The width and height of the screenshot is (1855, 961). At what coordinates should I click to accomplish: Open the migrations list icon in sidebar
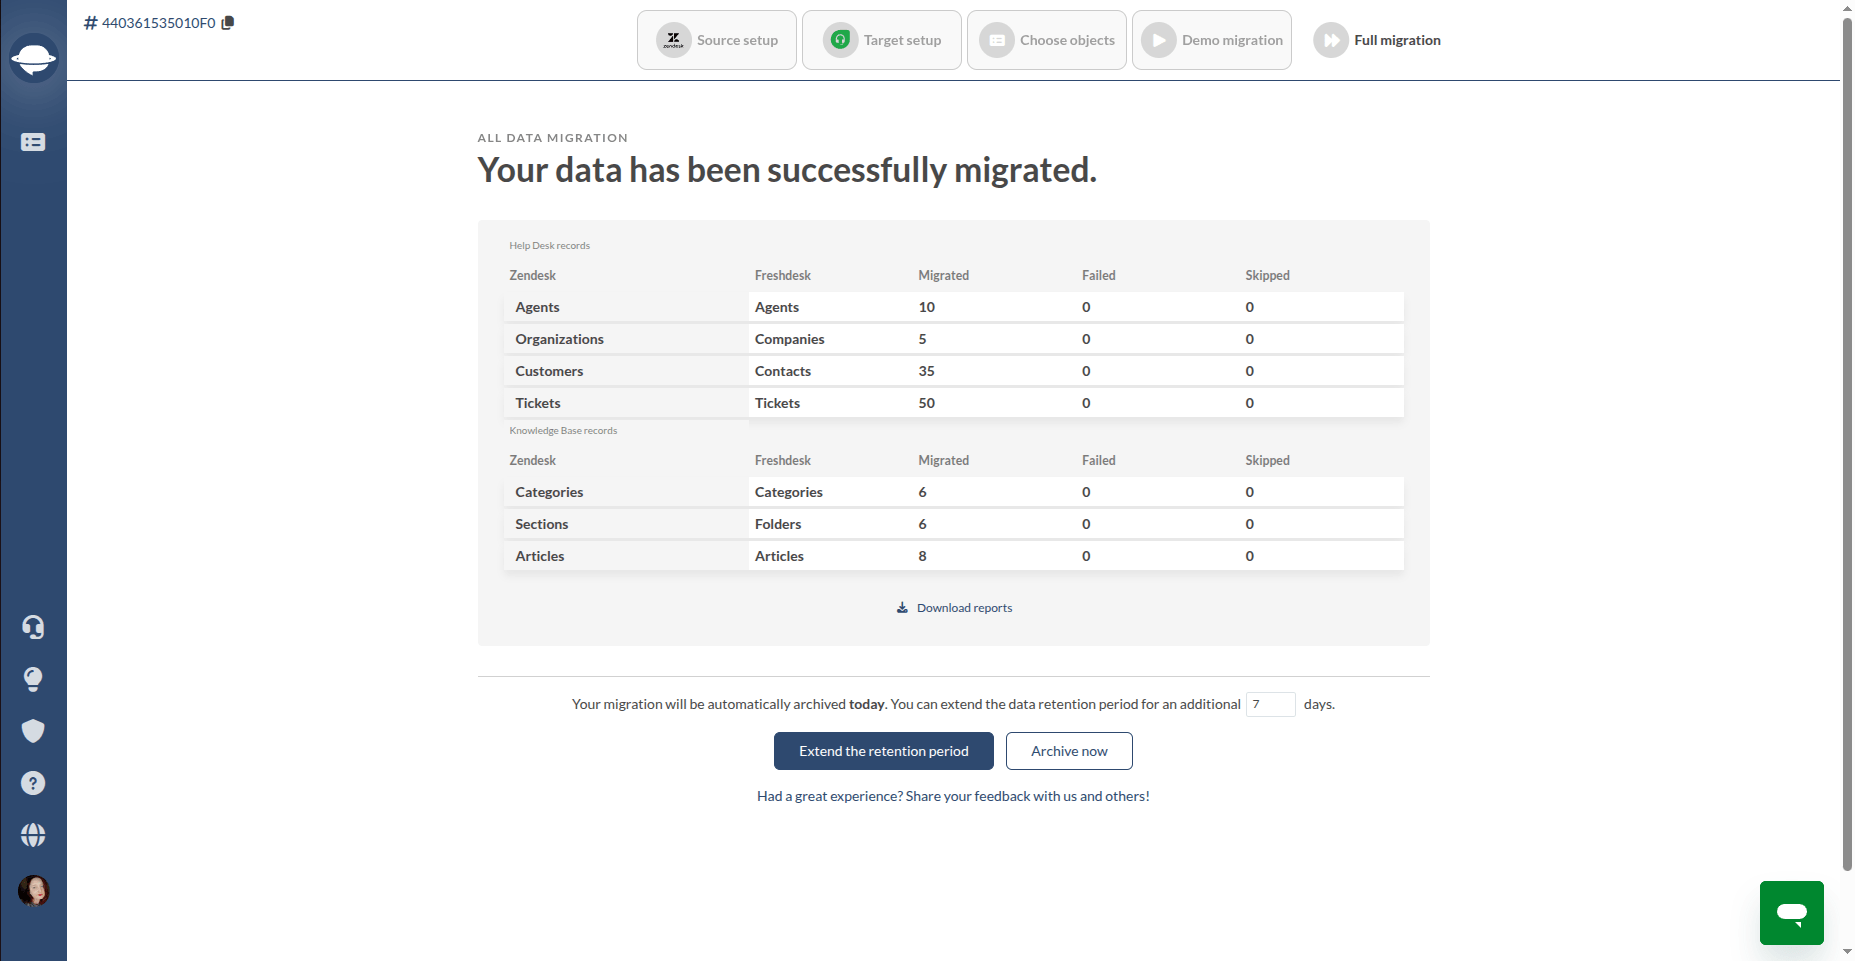(33, 142)
